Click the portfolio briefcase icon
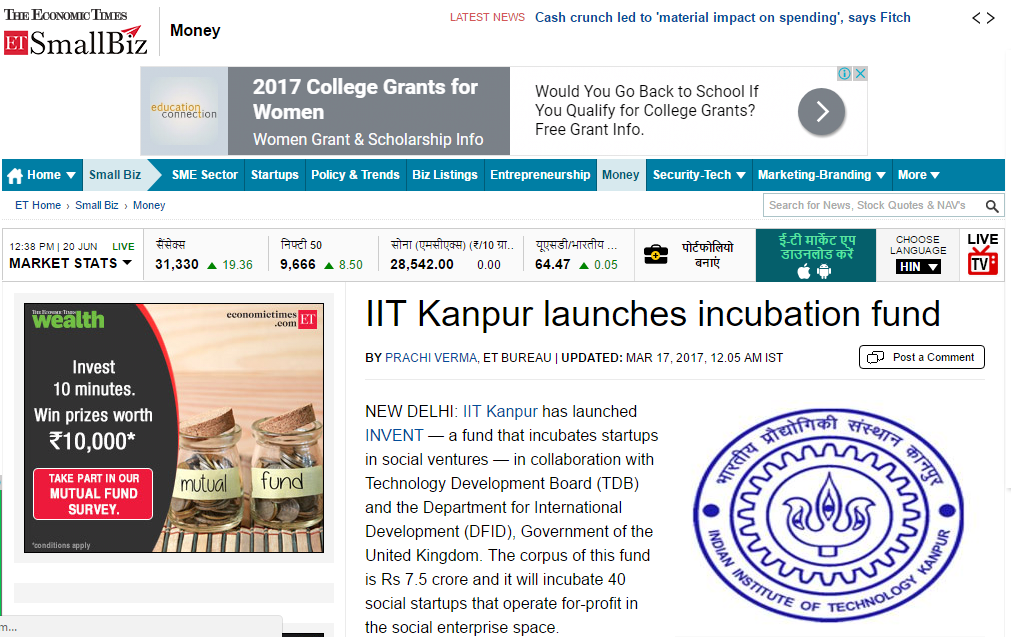 (x=656, y=255)
